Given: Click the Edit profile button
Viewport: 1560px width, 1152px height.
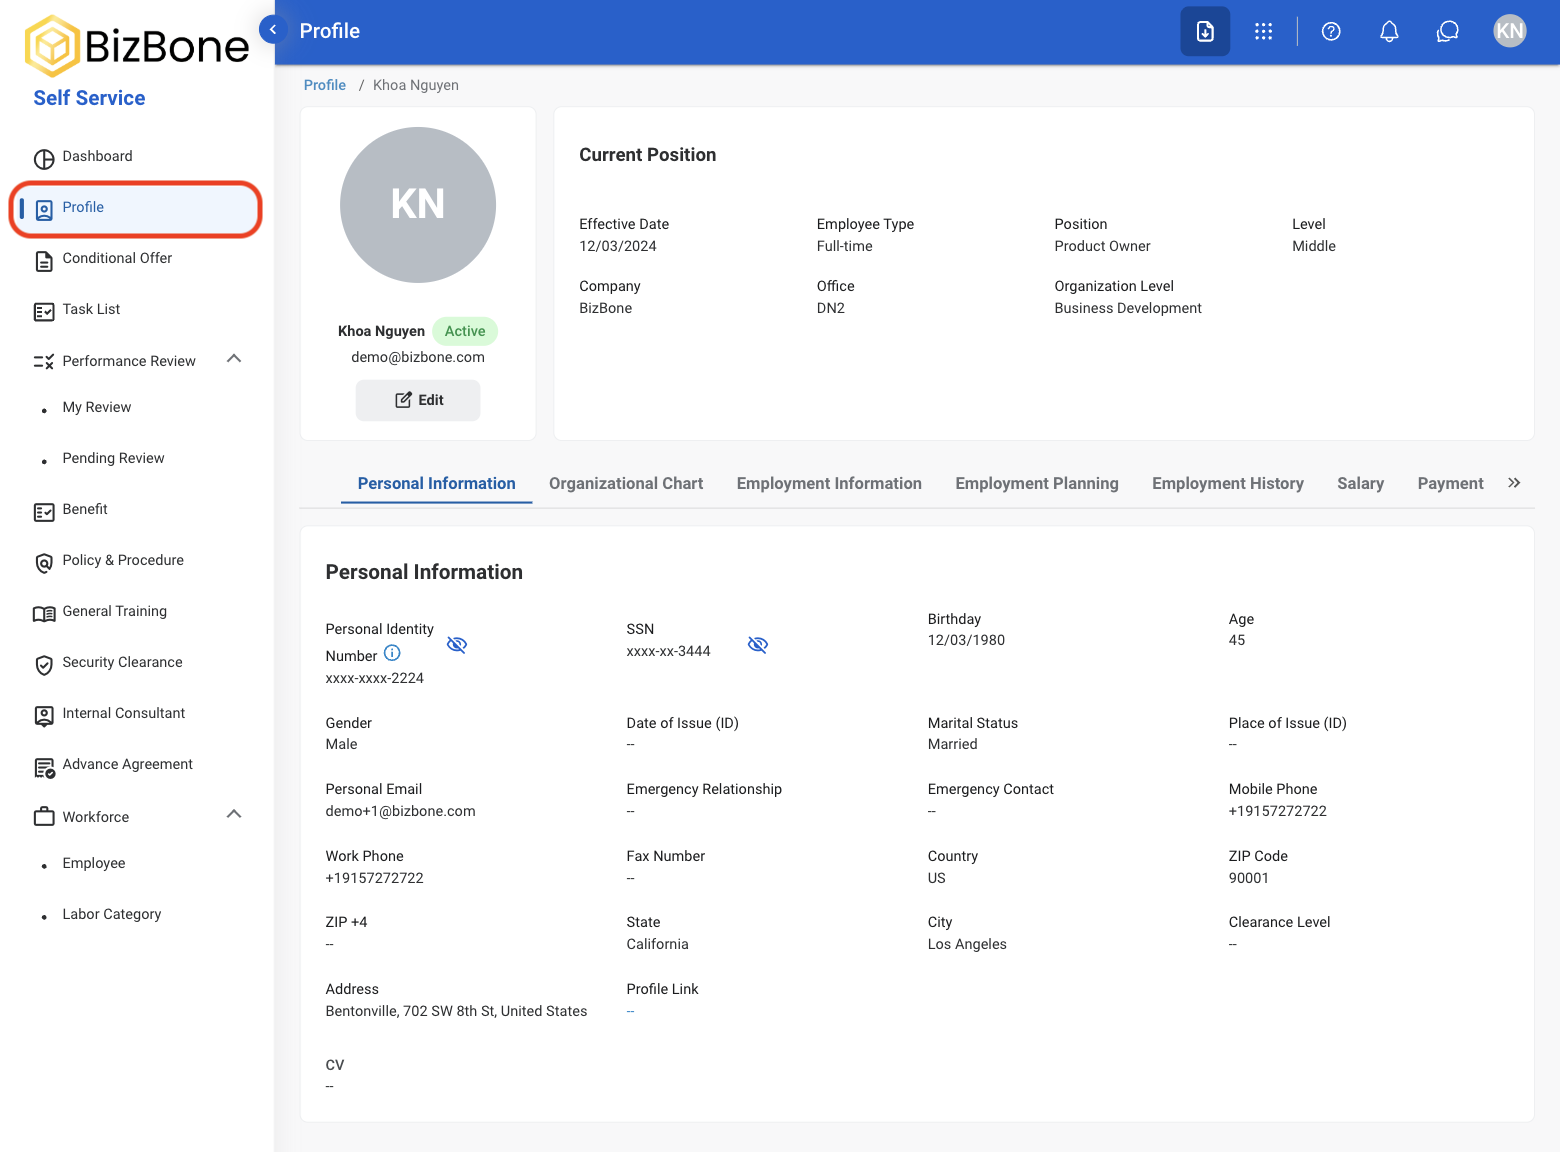Looking at the screenshot, I should coord(418,400).
